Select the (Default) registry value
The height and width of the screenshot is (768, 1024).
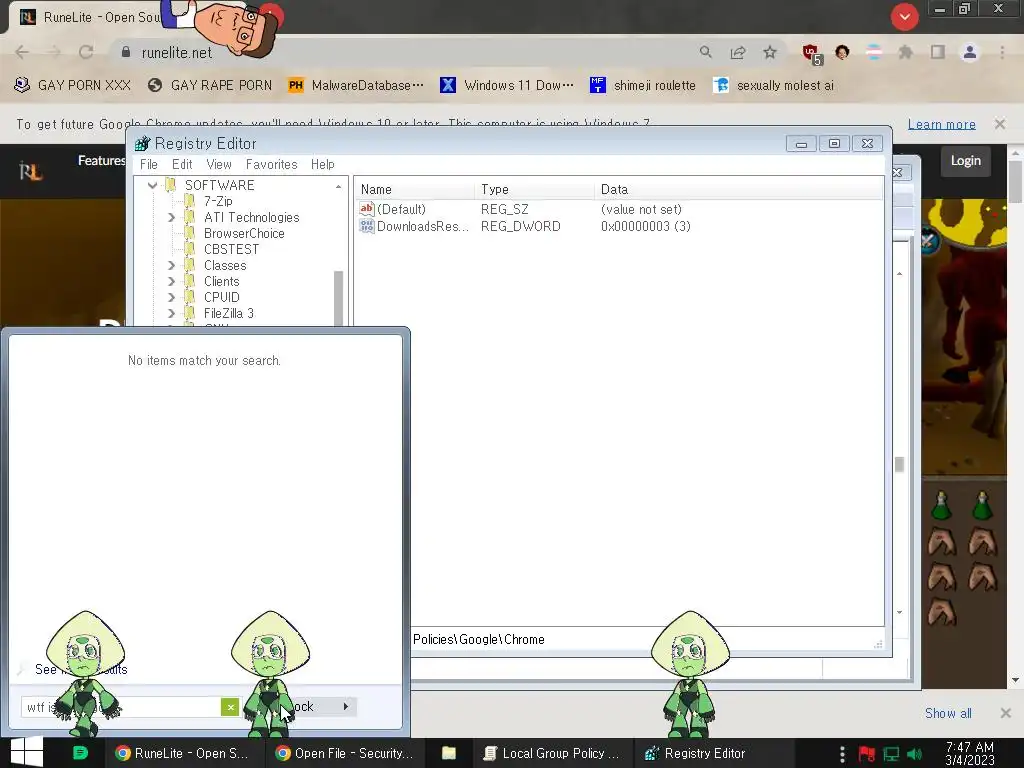tap(401, 209)
